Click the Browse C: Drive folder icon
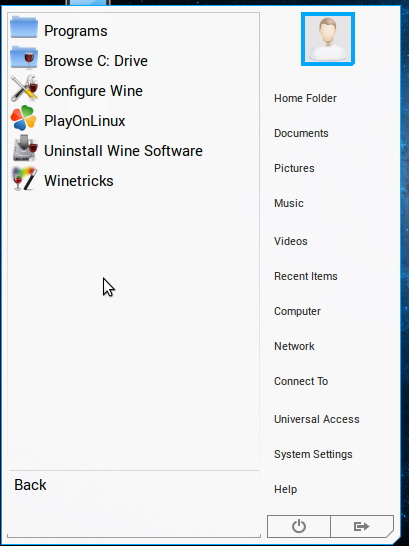This screenshot has width=409, height=546. click(24, 57)
